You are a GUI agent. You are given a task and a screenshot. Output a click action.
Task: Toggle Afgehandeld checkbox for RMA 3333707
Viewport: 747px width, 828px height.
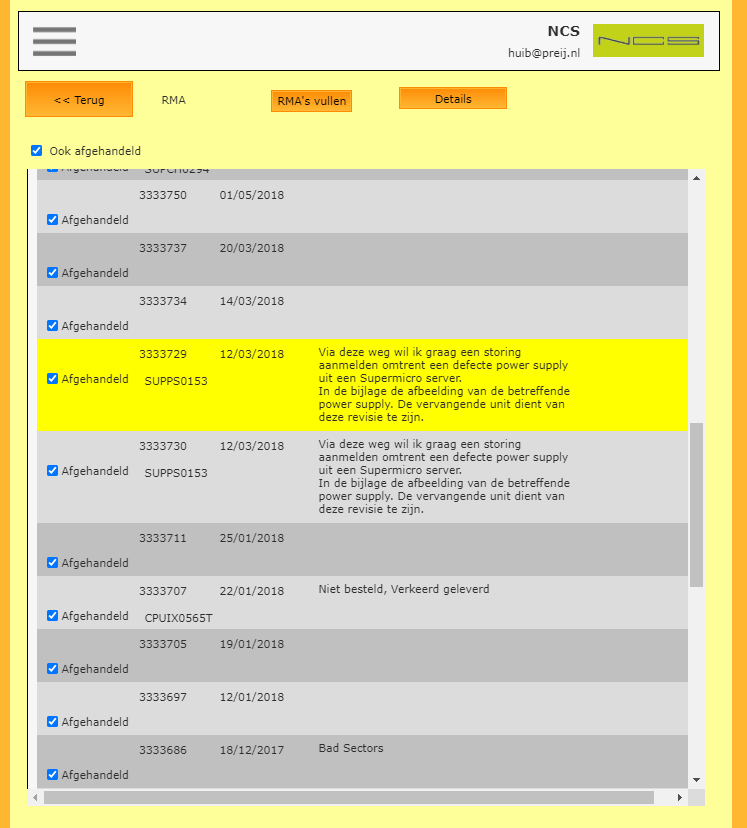52,615
